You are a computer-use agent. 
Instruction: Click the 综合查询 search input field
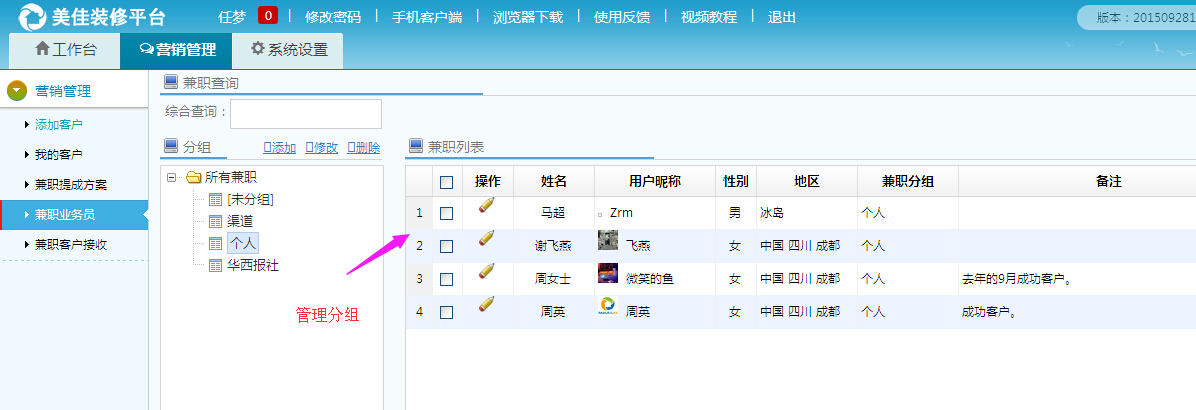point(306,113)
